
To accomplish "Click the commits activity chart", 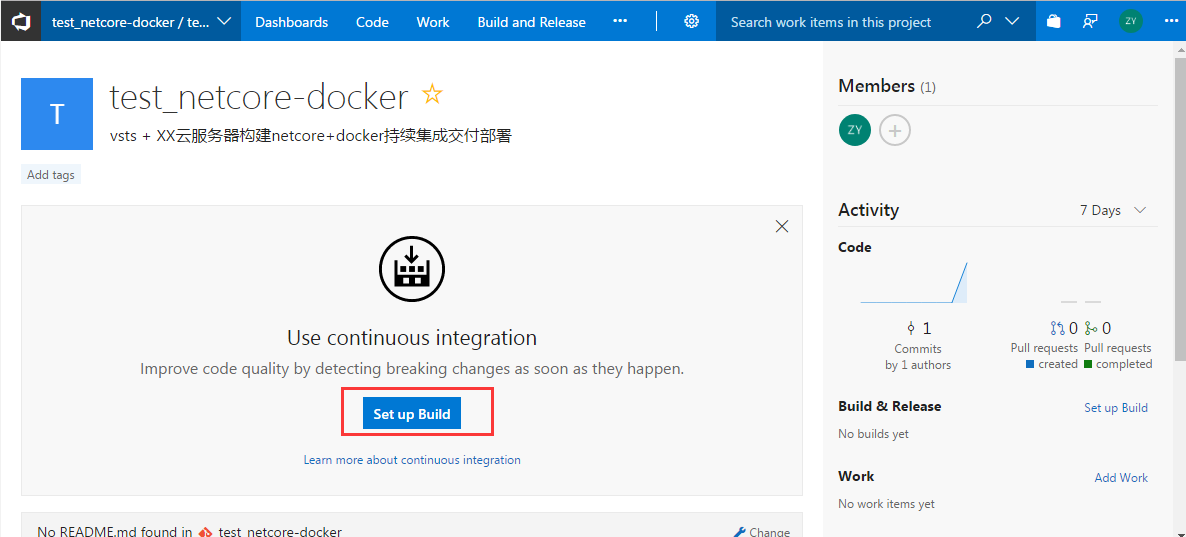I will click(914, 283).
